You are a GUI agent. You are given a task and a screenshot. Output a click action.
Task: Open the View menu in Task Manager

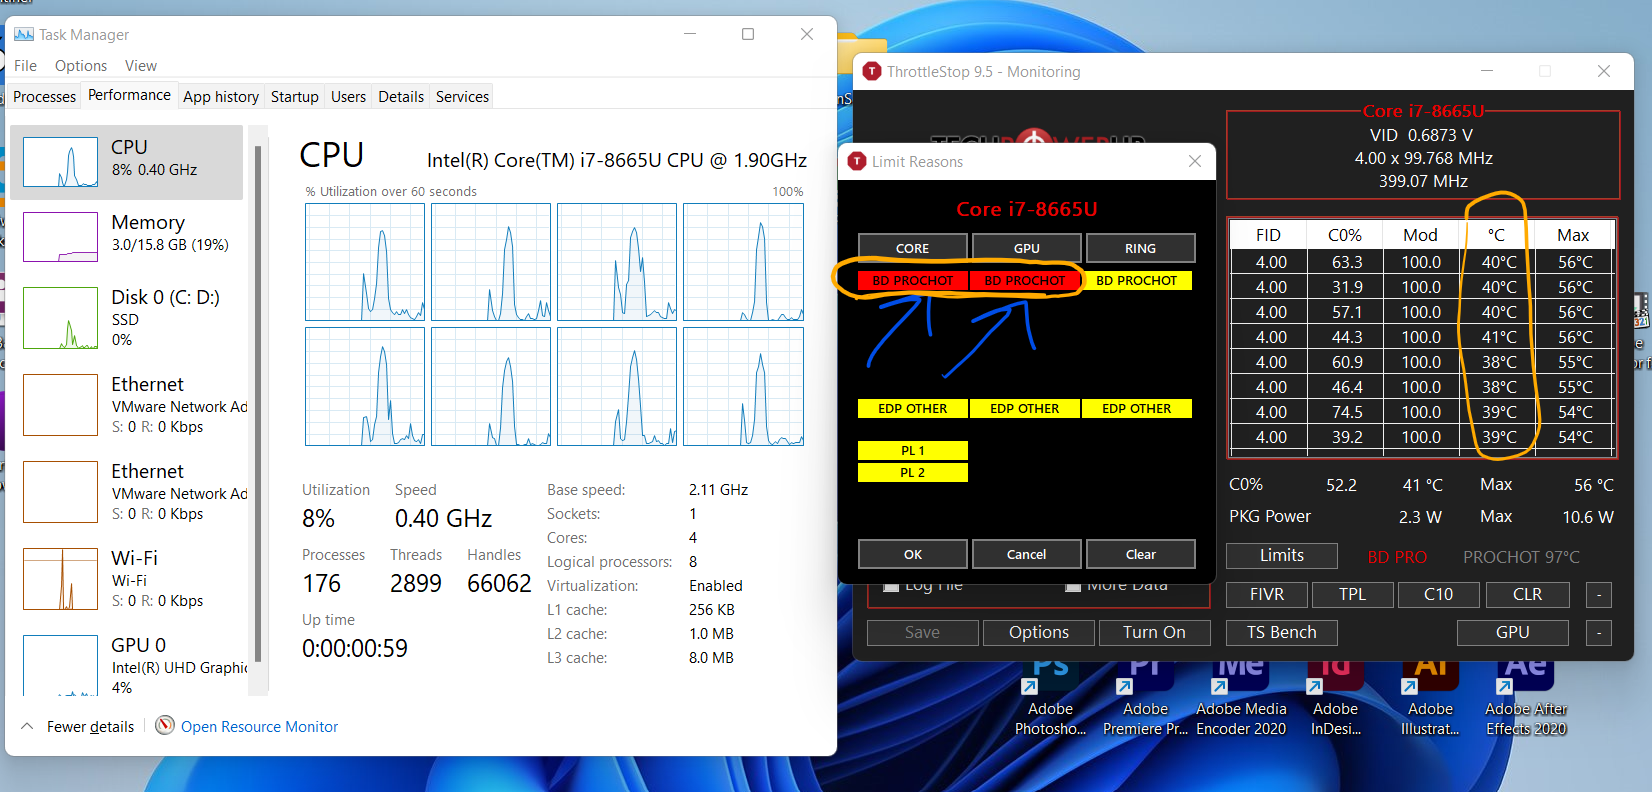[x=141, y=65]
